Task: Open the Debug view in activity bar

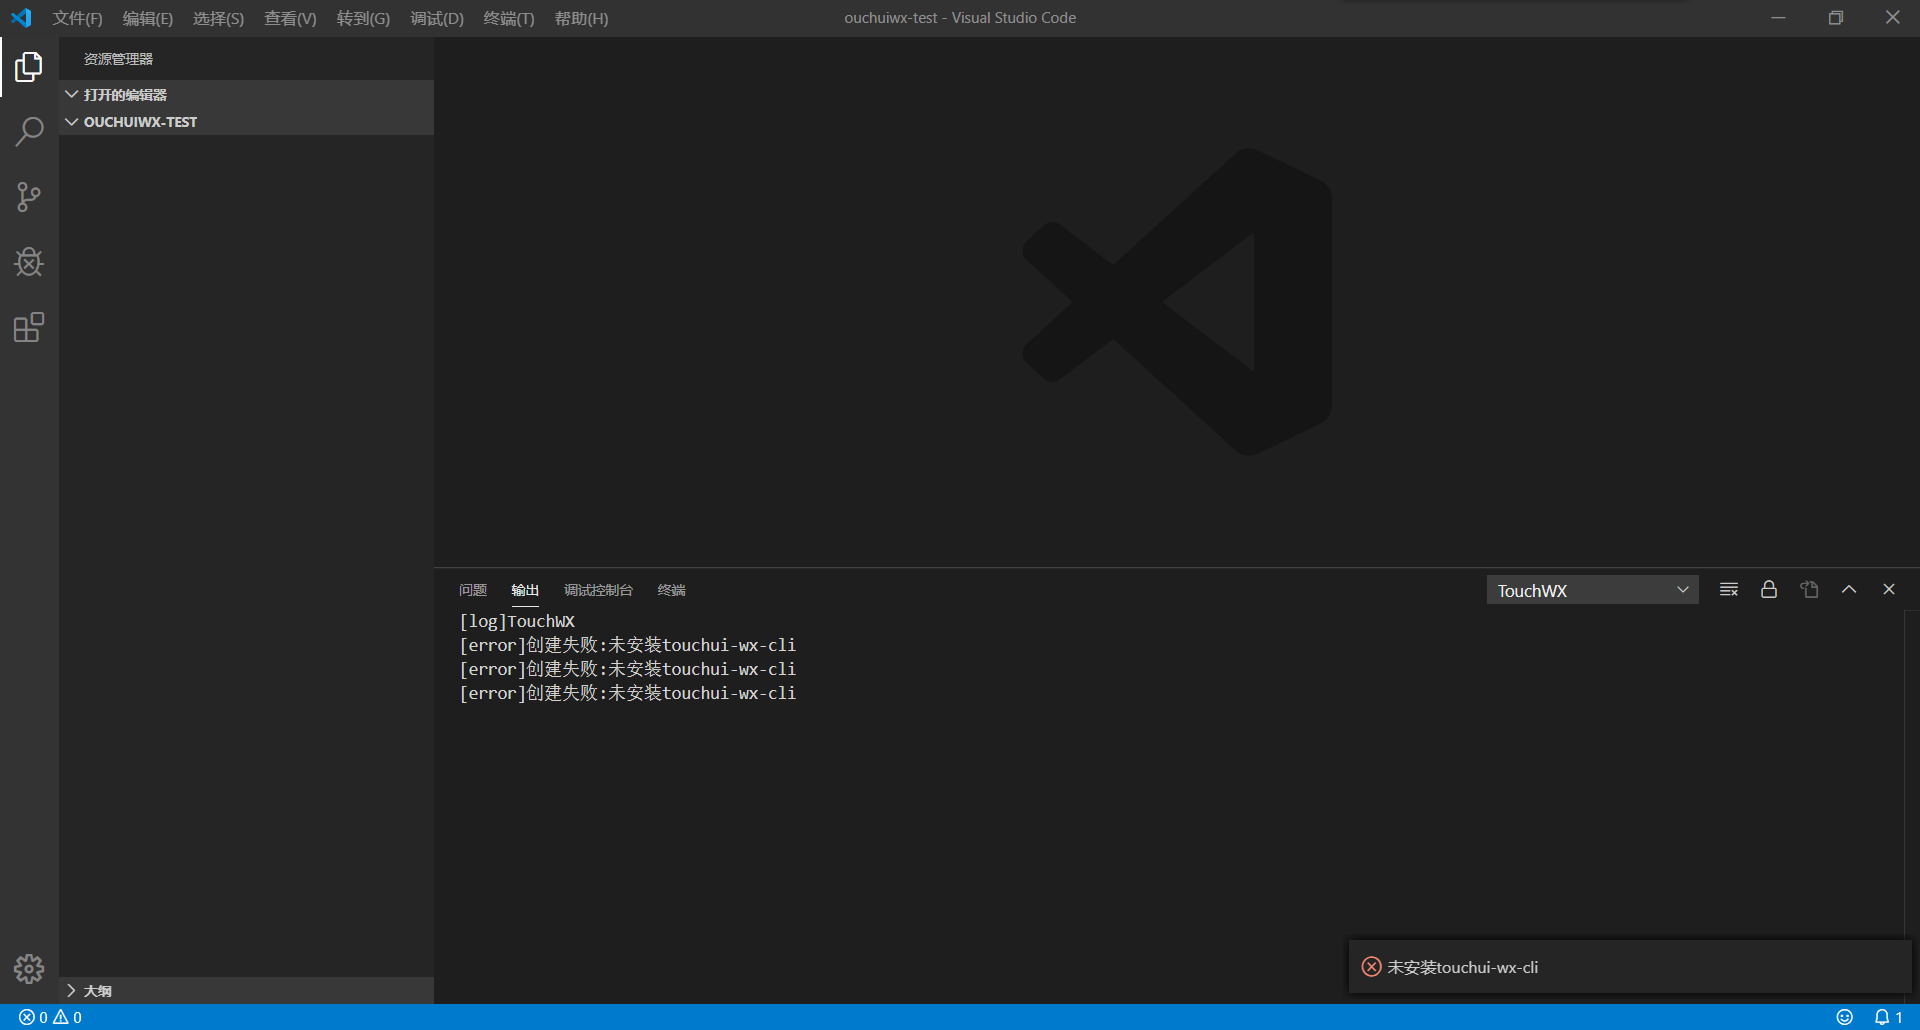Action: (x=29, y=262)
